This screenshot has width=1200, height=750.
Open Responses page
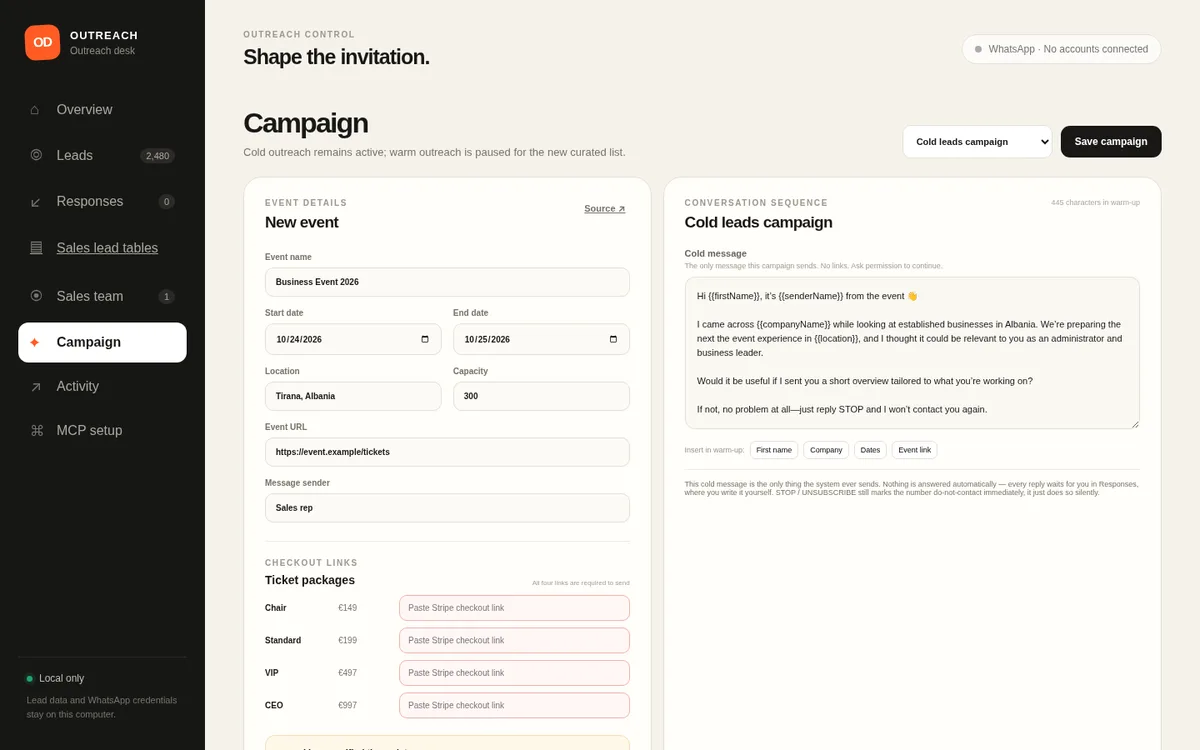102,202
